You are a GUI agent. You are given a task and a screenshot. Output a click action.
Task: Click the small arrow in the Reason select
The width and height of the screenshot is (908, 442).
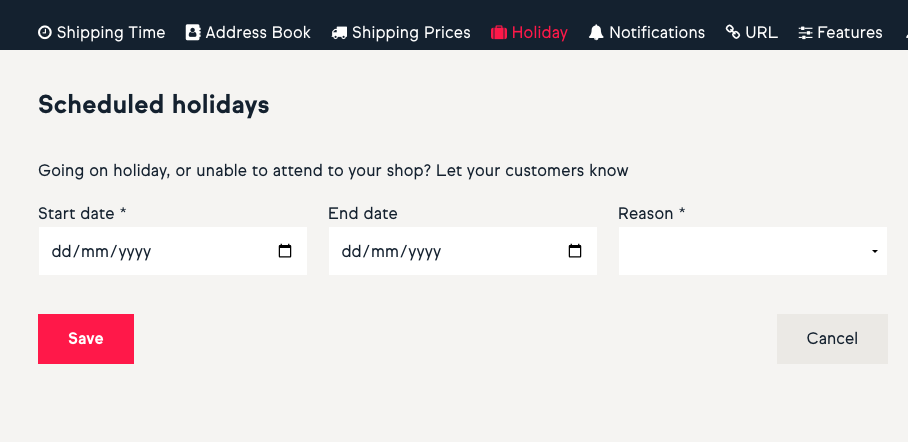pos(874,251)
